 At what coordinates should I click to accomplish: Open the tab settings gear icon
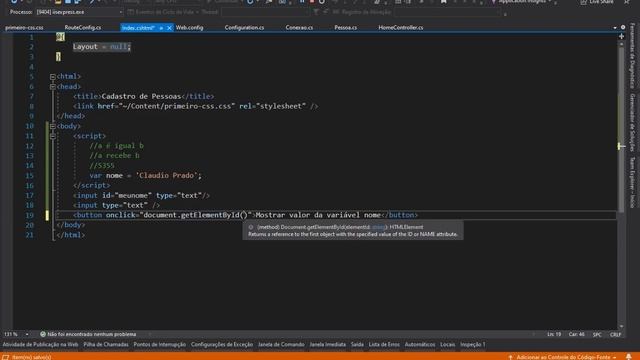(x=623, y=27)
